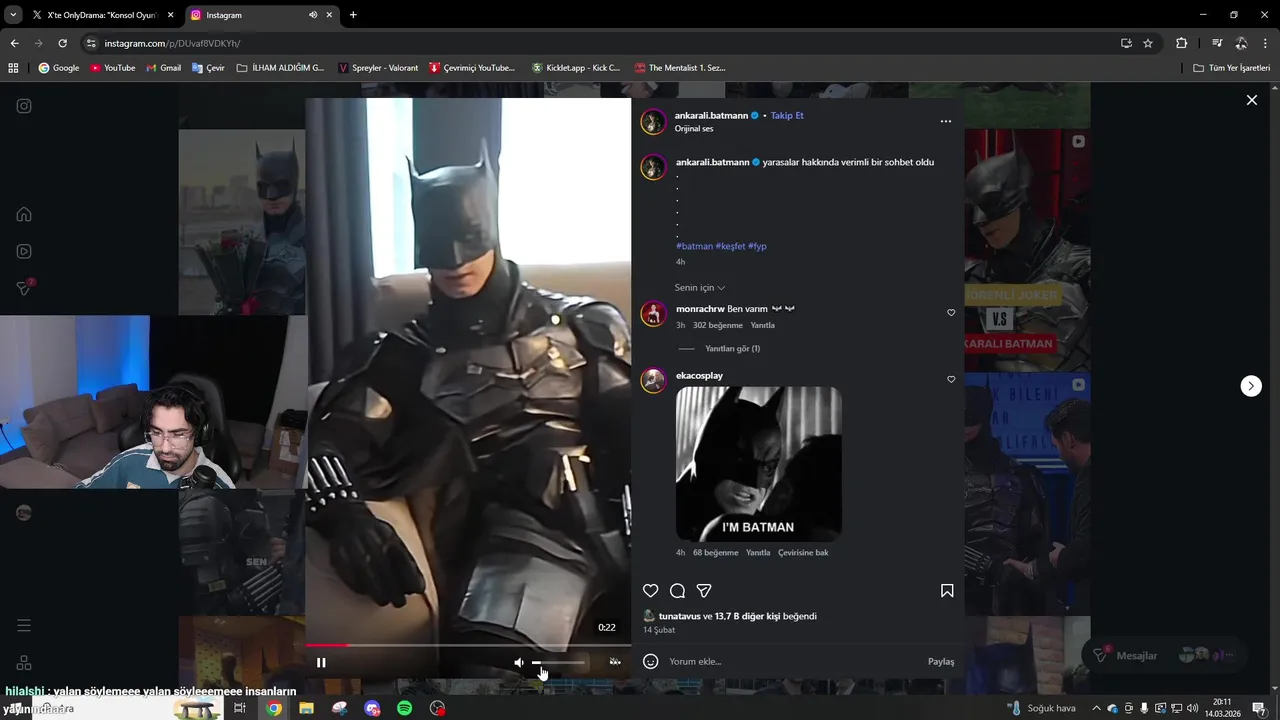
Task: Open the 'The Mentalist 1. Sez...' bookmark
Action: click(x=680, y=68)
